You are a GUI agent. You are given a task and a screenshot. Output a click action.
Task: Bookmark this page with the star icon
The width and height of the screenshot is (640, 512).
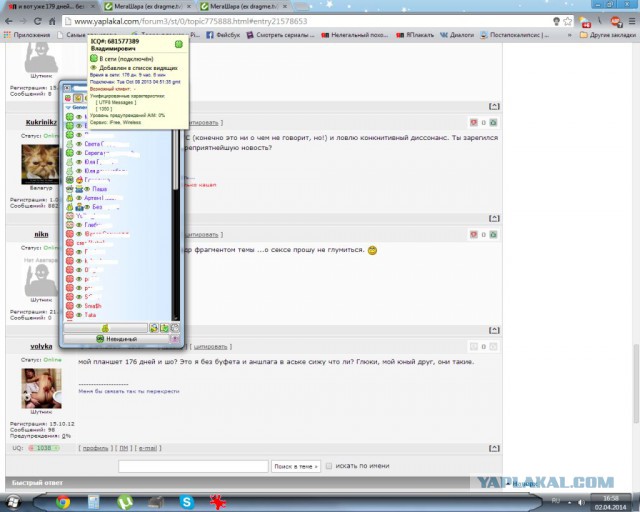[567, 21]
